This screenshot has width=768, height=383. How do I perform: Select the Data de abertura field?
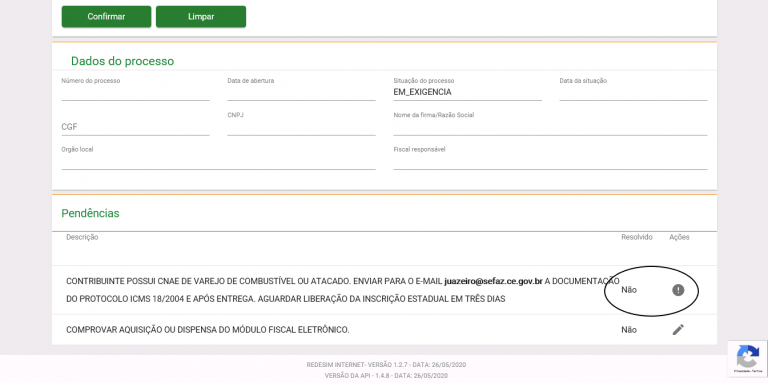[x=301, y=93]
